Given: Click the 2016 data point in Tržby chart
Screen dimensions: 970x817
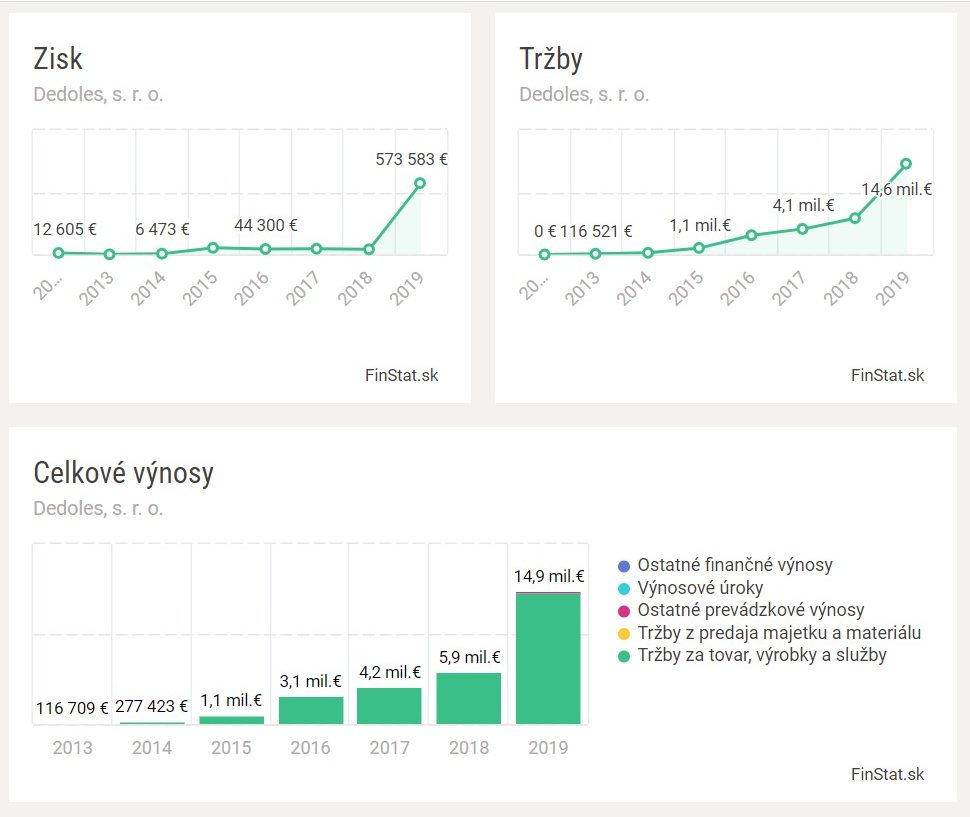Looking at the screenshot, I should coord(751,235).
